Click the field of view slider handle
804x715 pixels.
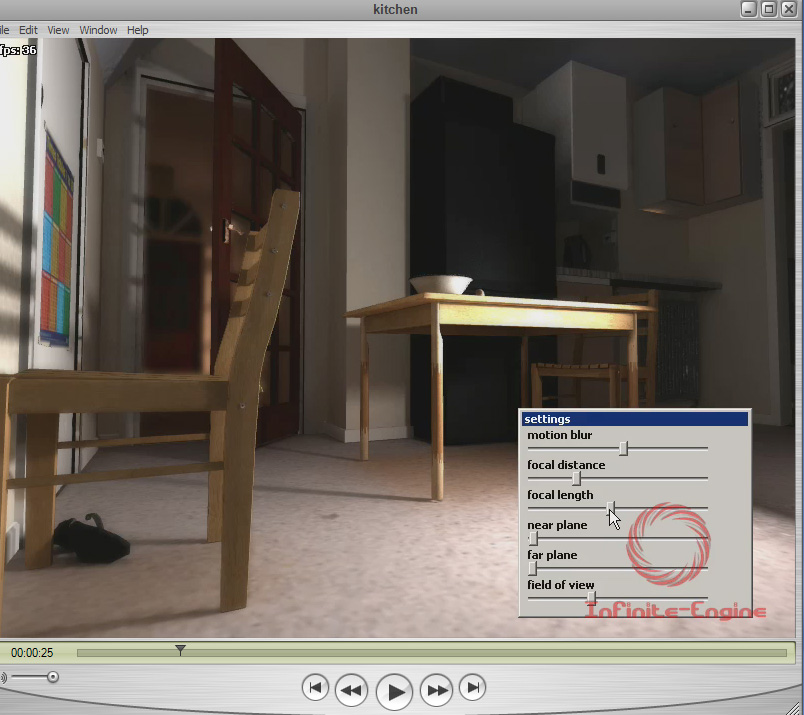pos(591,598)
